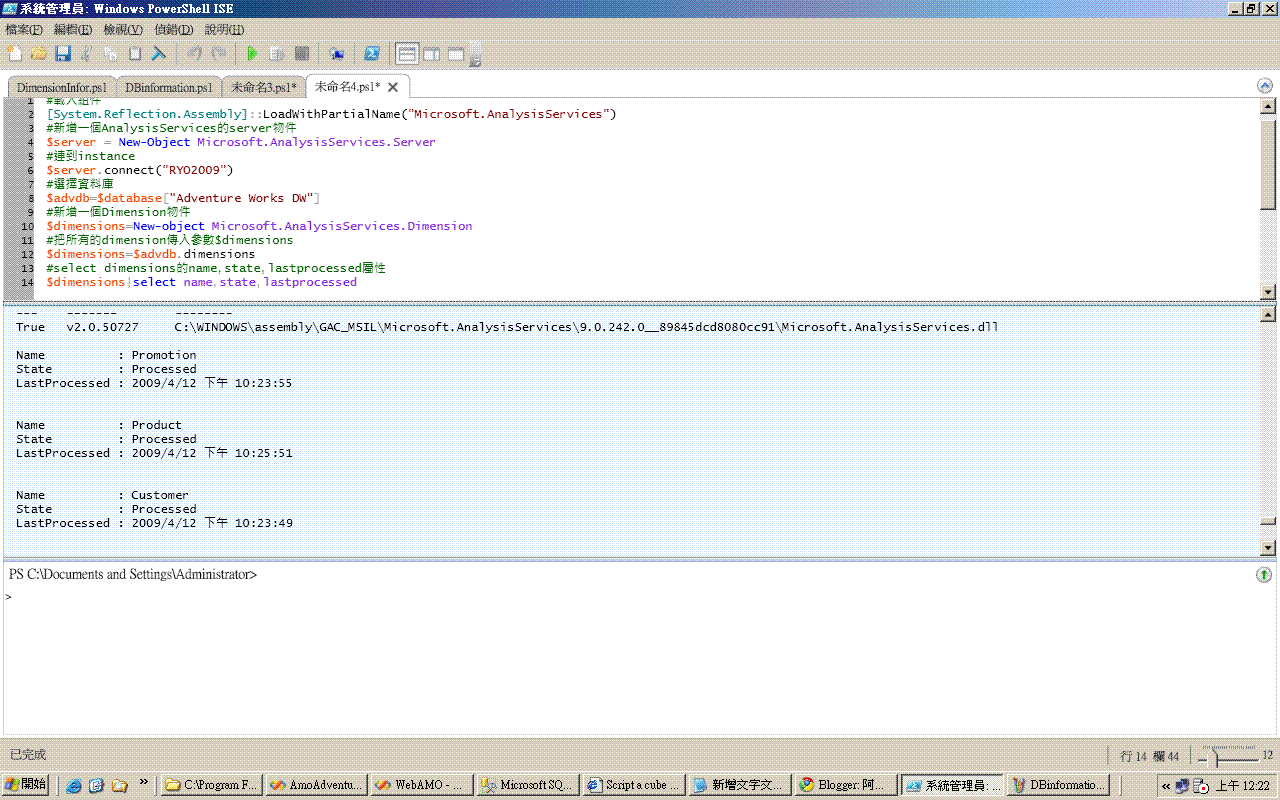Switch to Blogger Chrome taskbar window
The width and height of the screenshot is (1280, 800).
pos(846,785)
